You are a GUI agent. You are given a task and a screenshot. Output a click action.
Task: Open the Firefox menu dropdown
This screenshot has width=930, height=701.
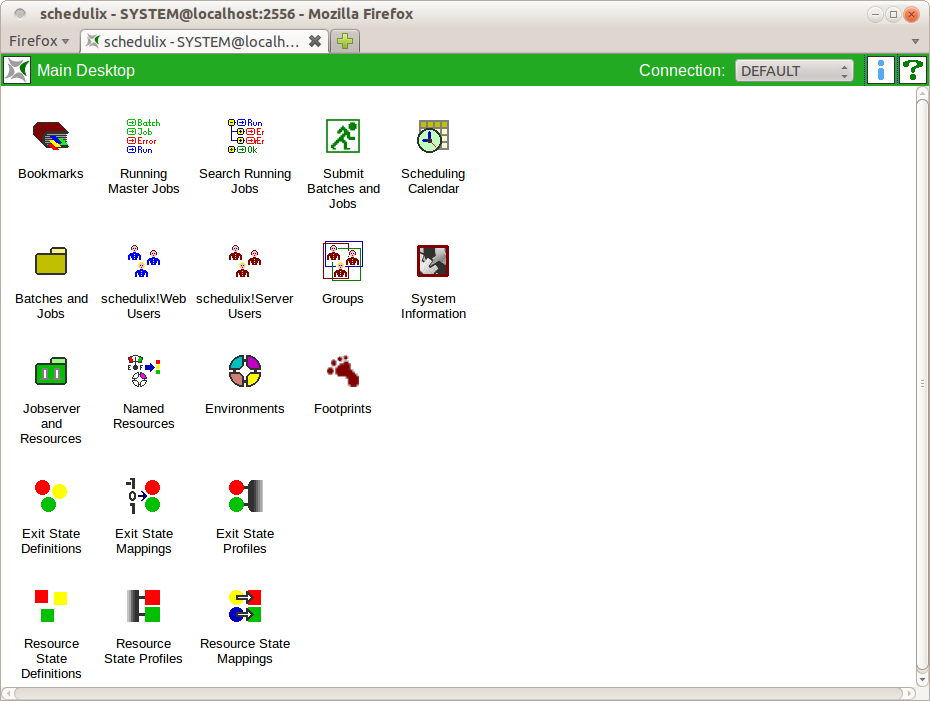39,41
